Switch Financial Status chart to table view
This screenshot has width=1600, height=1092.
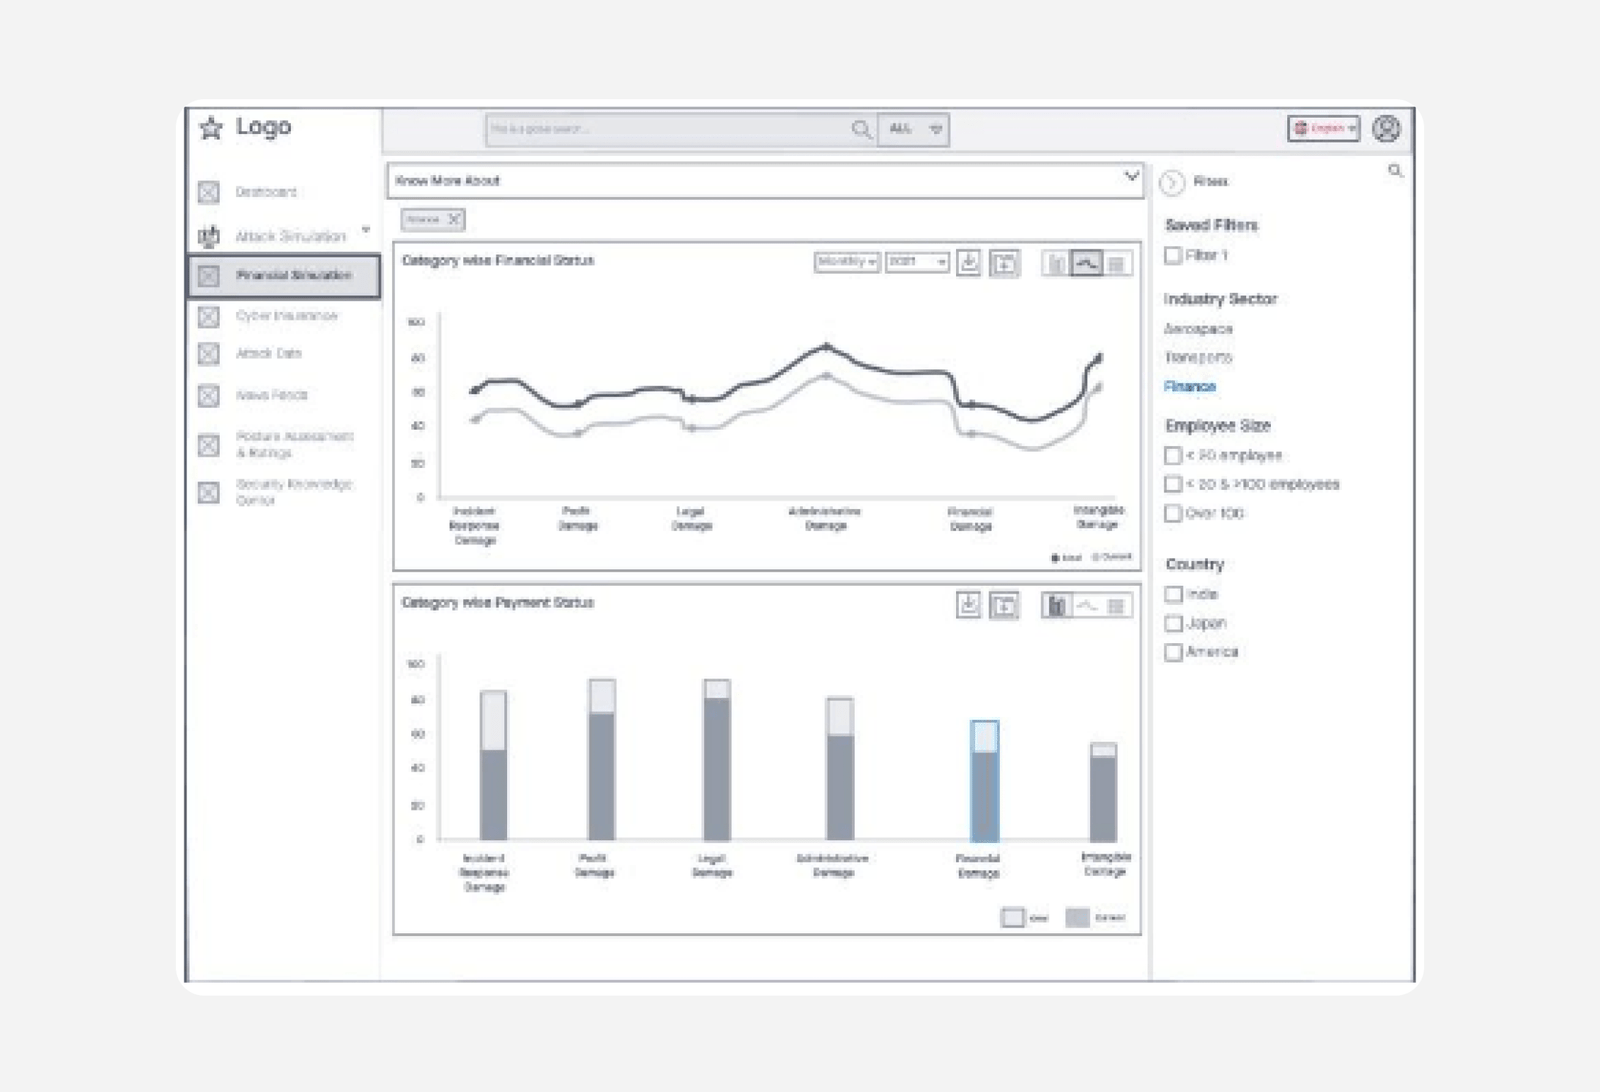(1117, 263)
